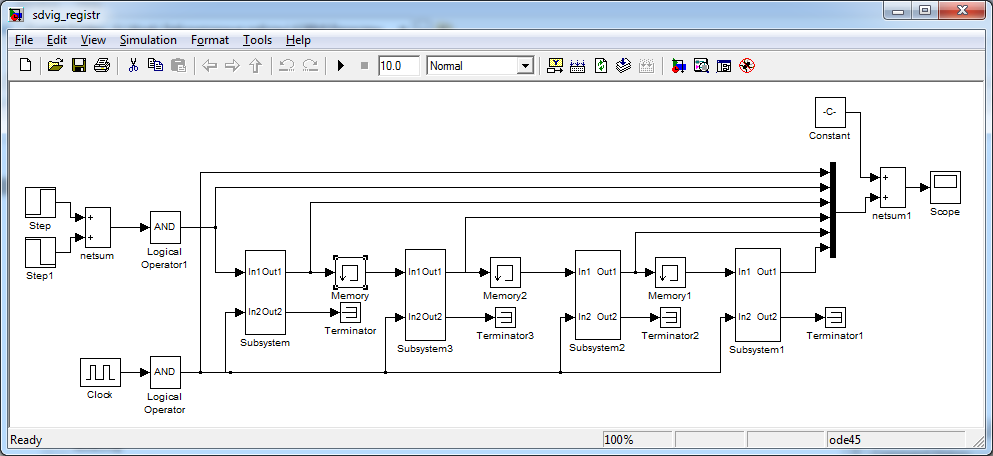The height and width of the screenshot is (456, 993).
Task: Start simulation with the play button
Action: point(341,65)
